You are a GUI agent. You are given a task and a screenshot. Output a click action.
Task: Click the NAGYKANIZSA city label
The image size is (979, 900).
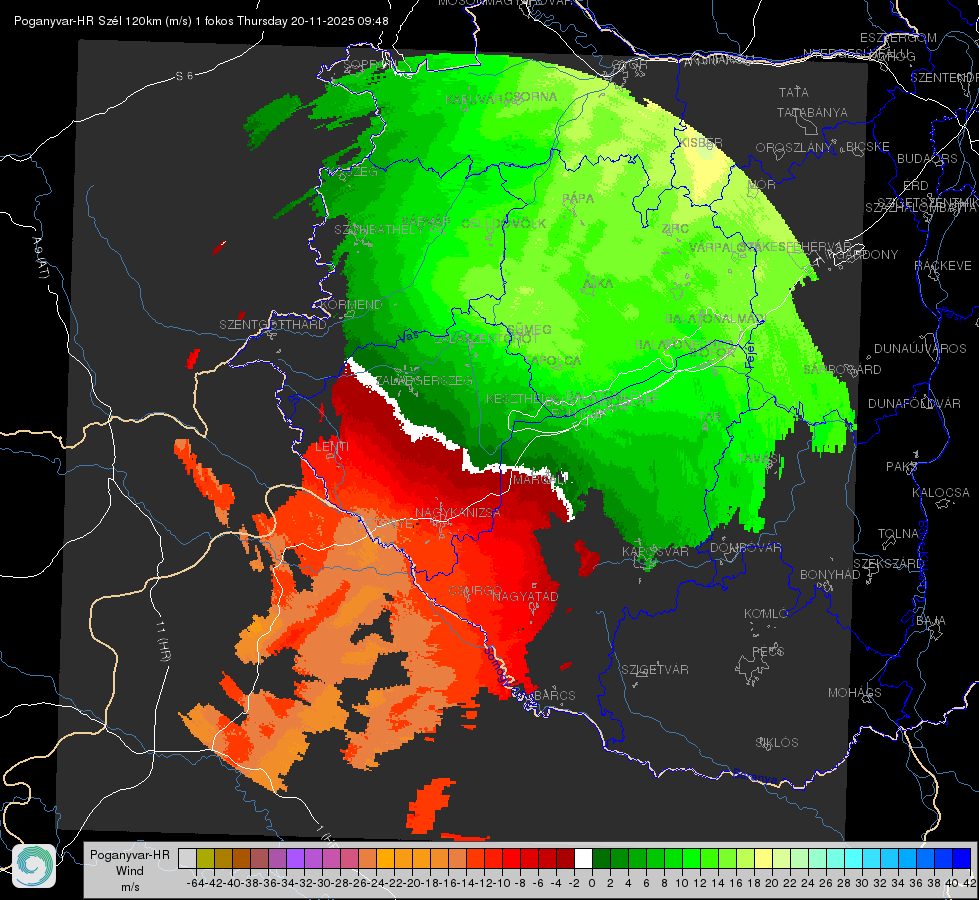pos(458,513)
